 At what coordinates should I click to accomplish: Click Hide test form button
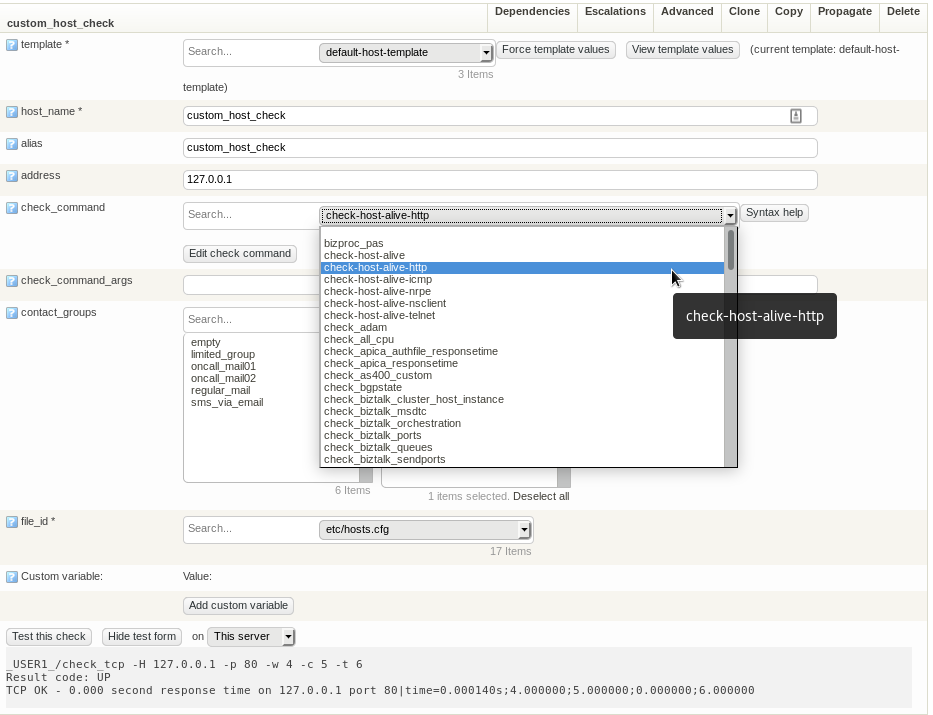point(142,636)
